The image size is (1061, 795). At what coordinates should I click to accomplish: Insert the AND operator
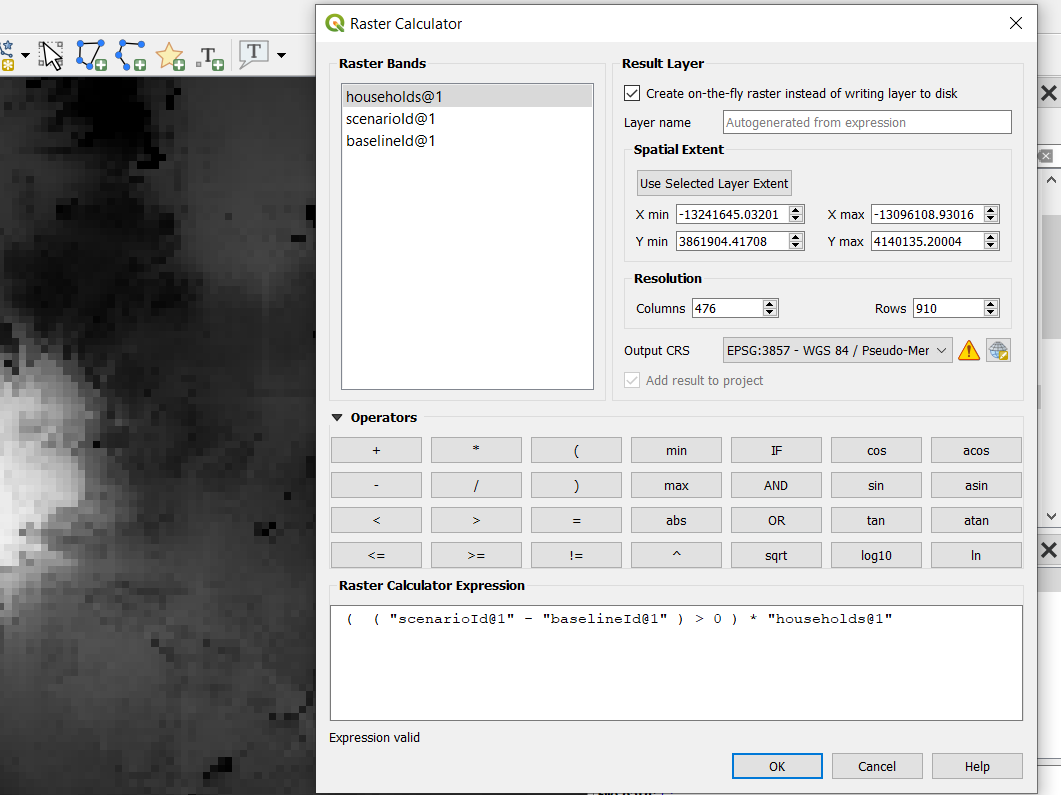tap(776, 485)
